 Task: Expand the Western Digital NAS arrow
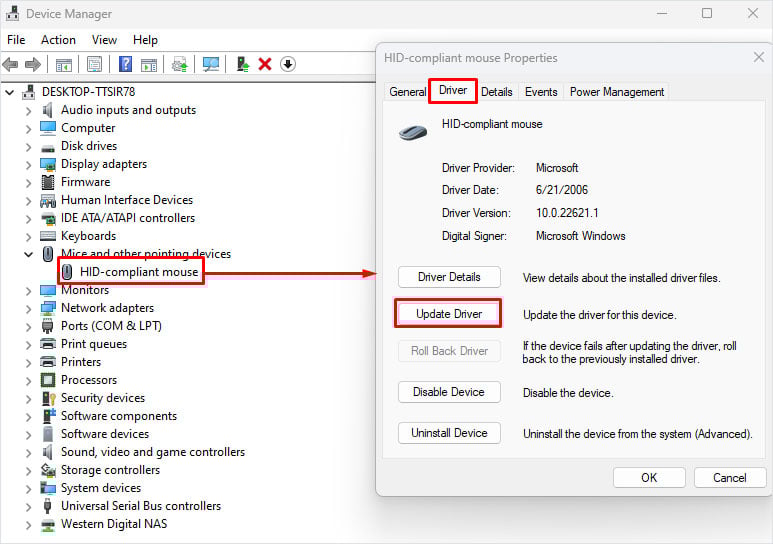(x=29, y=524)
